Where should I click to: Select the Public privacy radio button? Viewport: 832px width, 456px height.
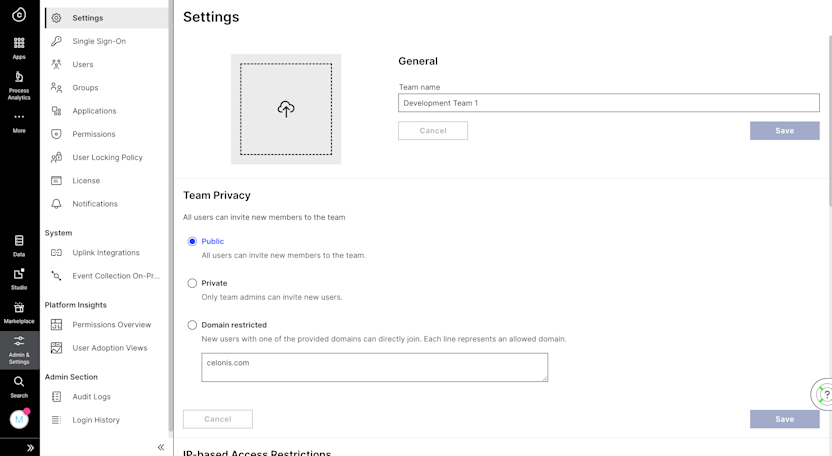tap(192, 242)
